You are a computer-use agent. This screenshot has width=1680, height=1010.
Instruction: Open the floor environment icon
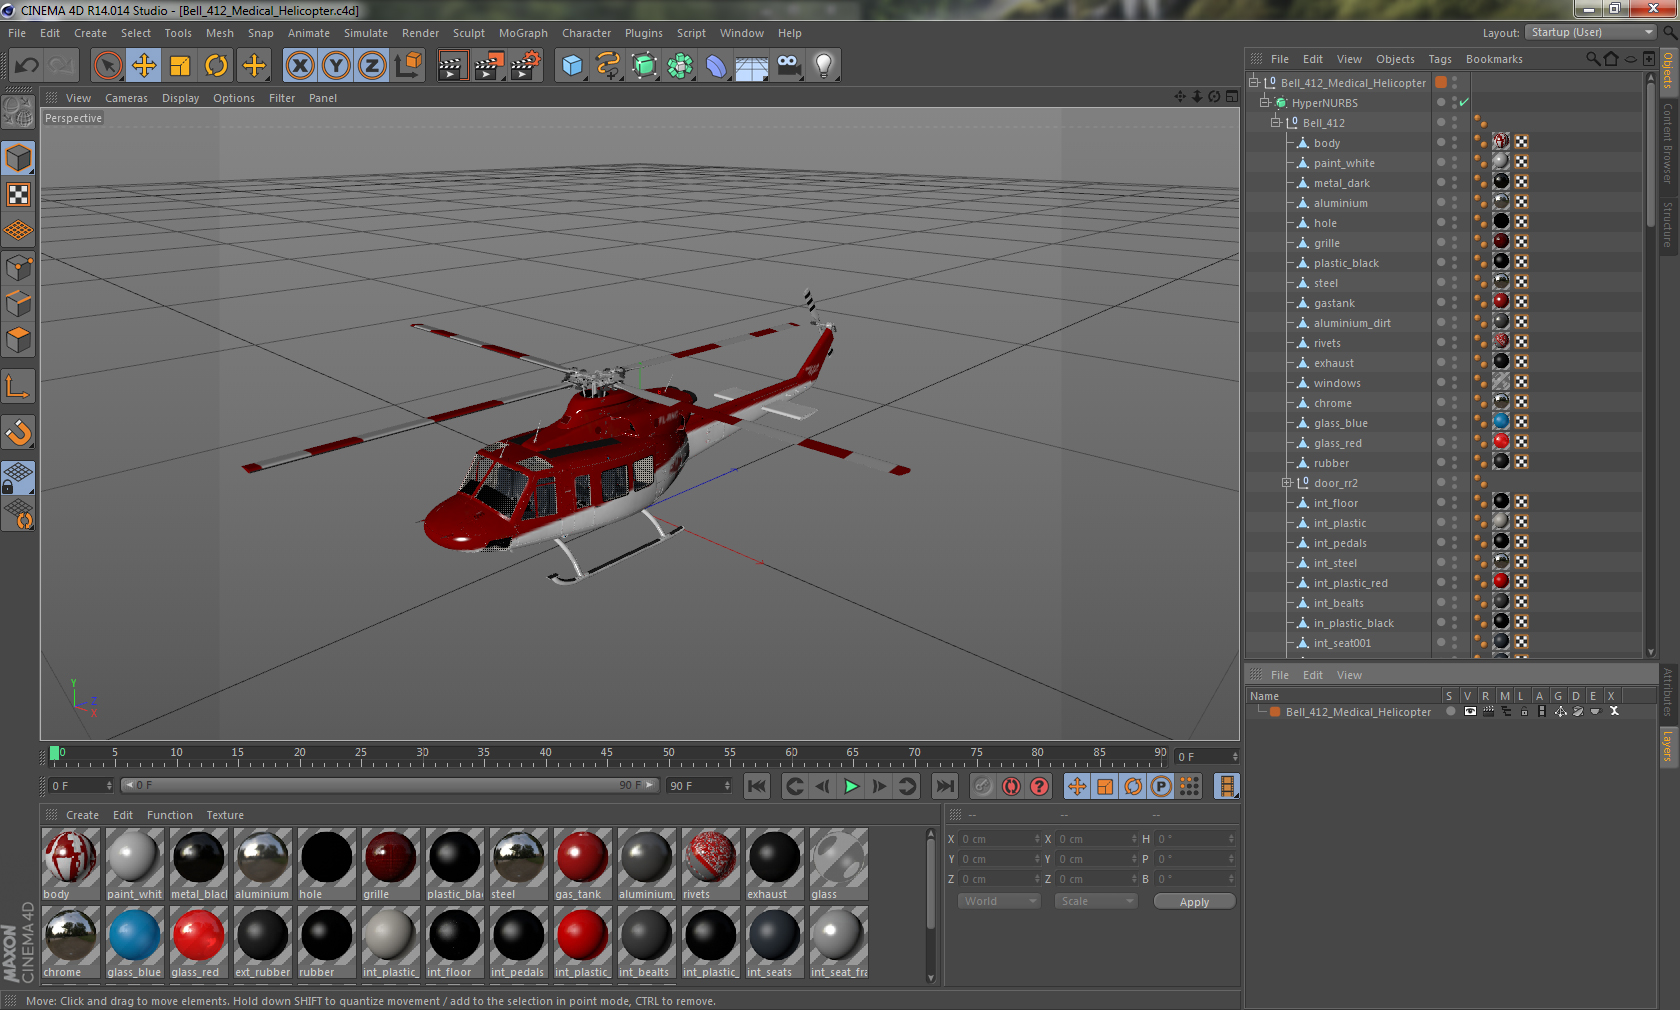pos(752,66)
